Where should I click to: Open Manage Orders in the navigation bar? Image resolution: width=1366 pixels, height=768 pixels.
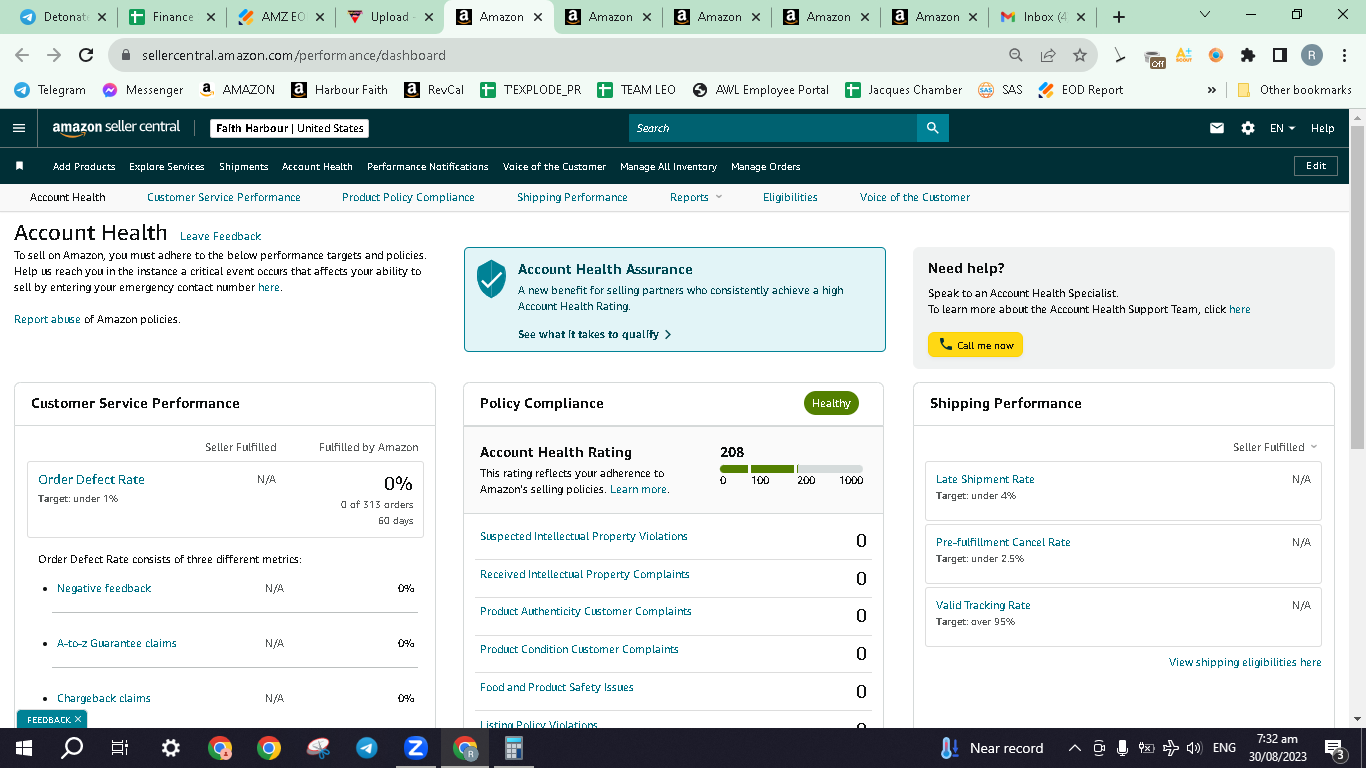[766, 166]
